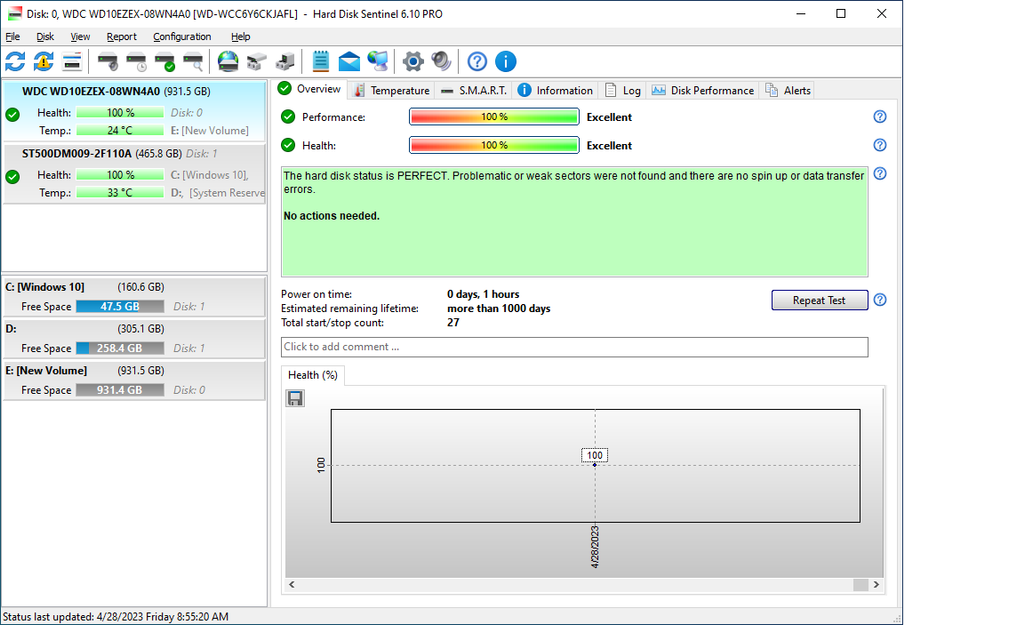Click the 100 data point label on graph
The image size is (1024, 625).
(594, 455)
